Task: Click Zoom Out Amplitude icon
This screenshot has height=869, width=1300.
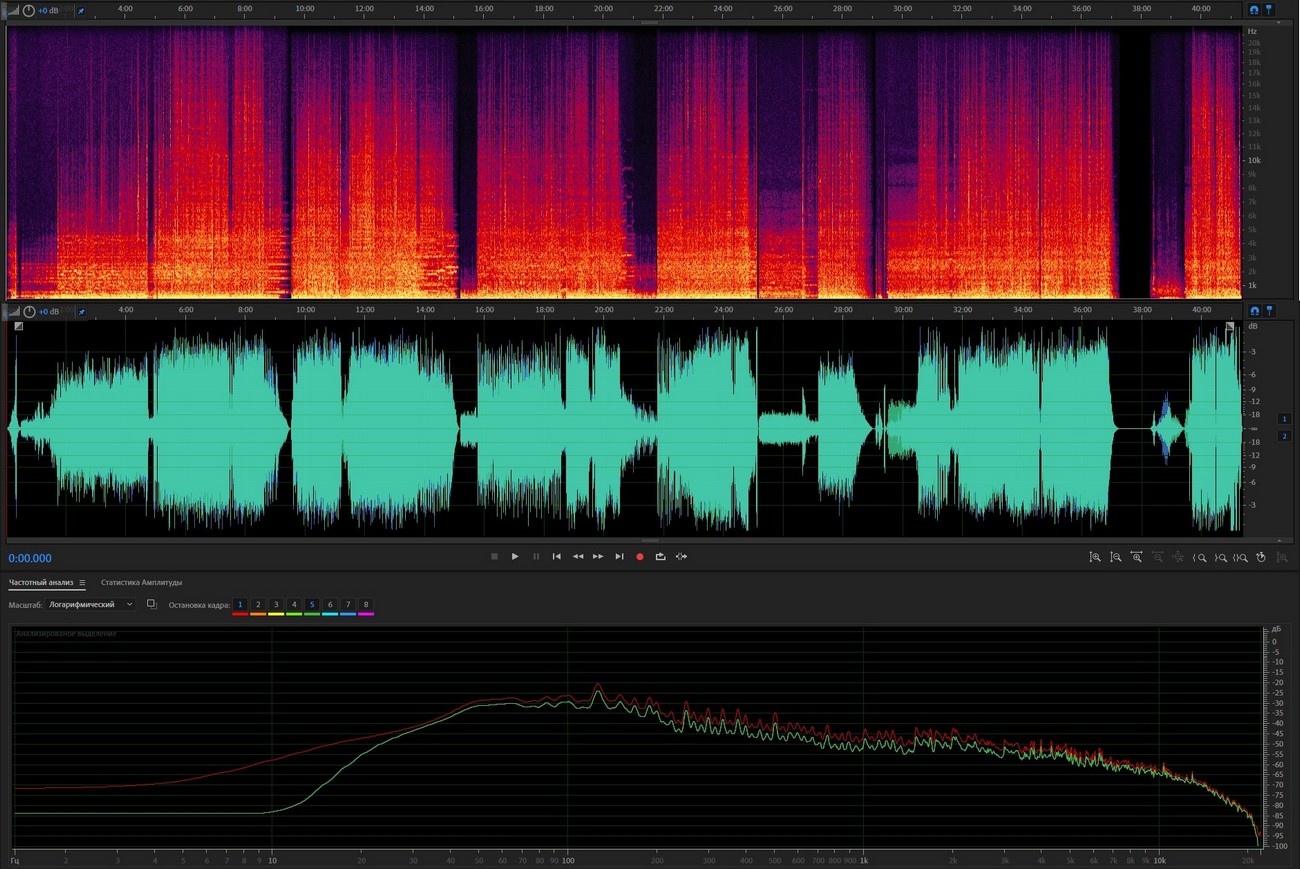Action: point(1116,557)
